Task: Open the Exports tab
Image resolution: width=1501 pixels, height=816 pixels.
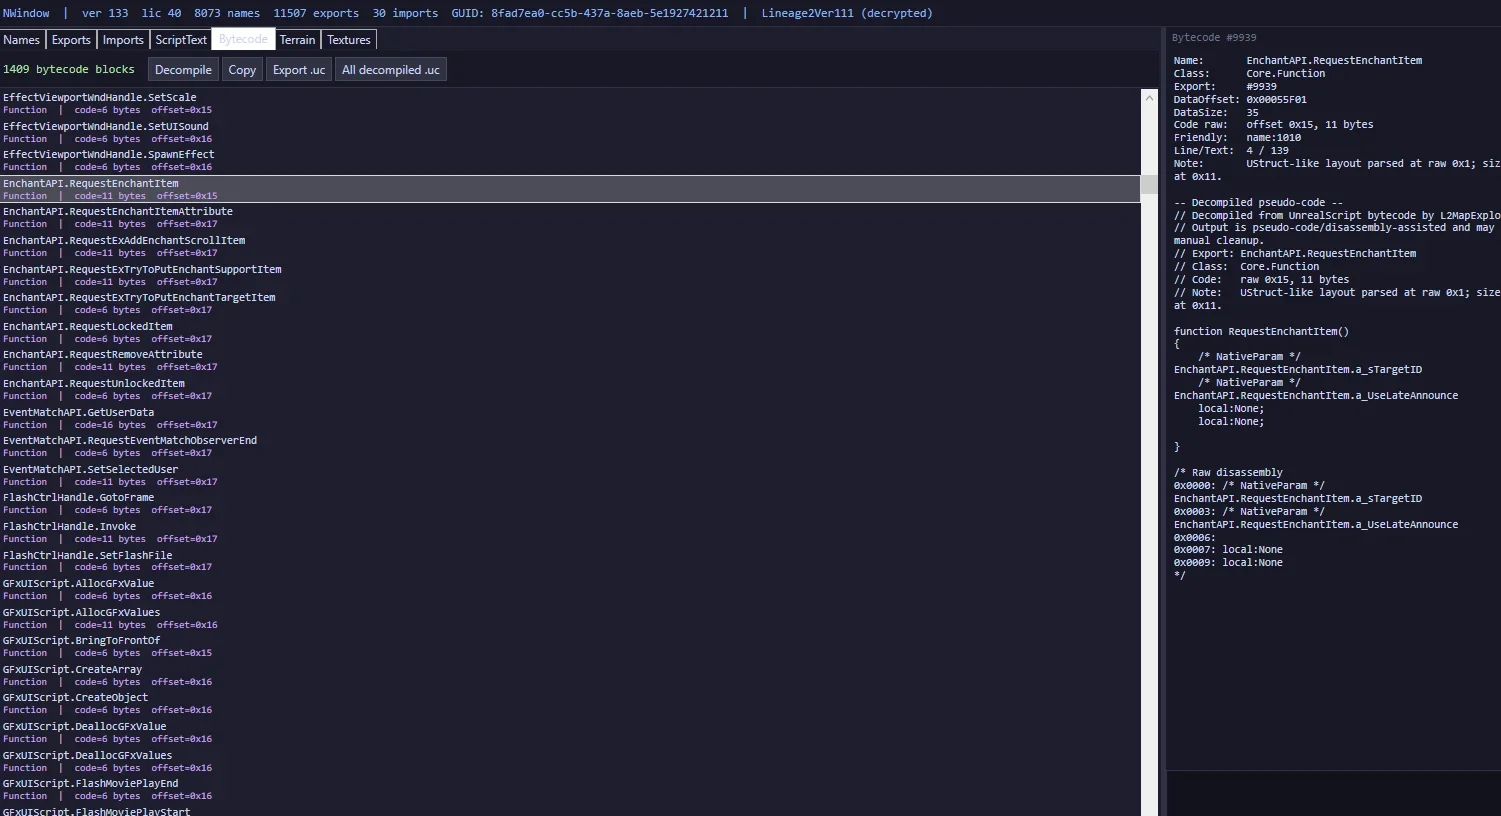Action: click(71, 40)
